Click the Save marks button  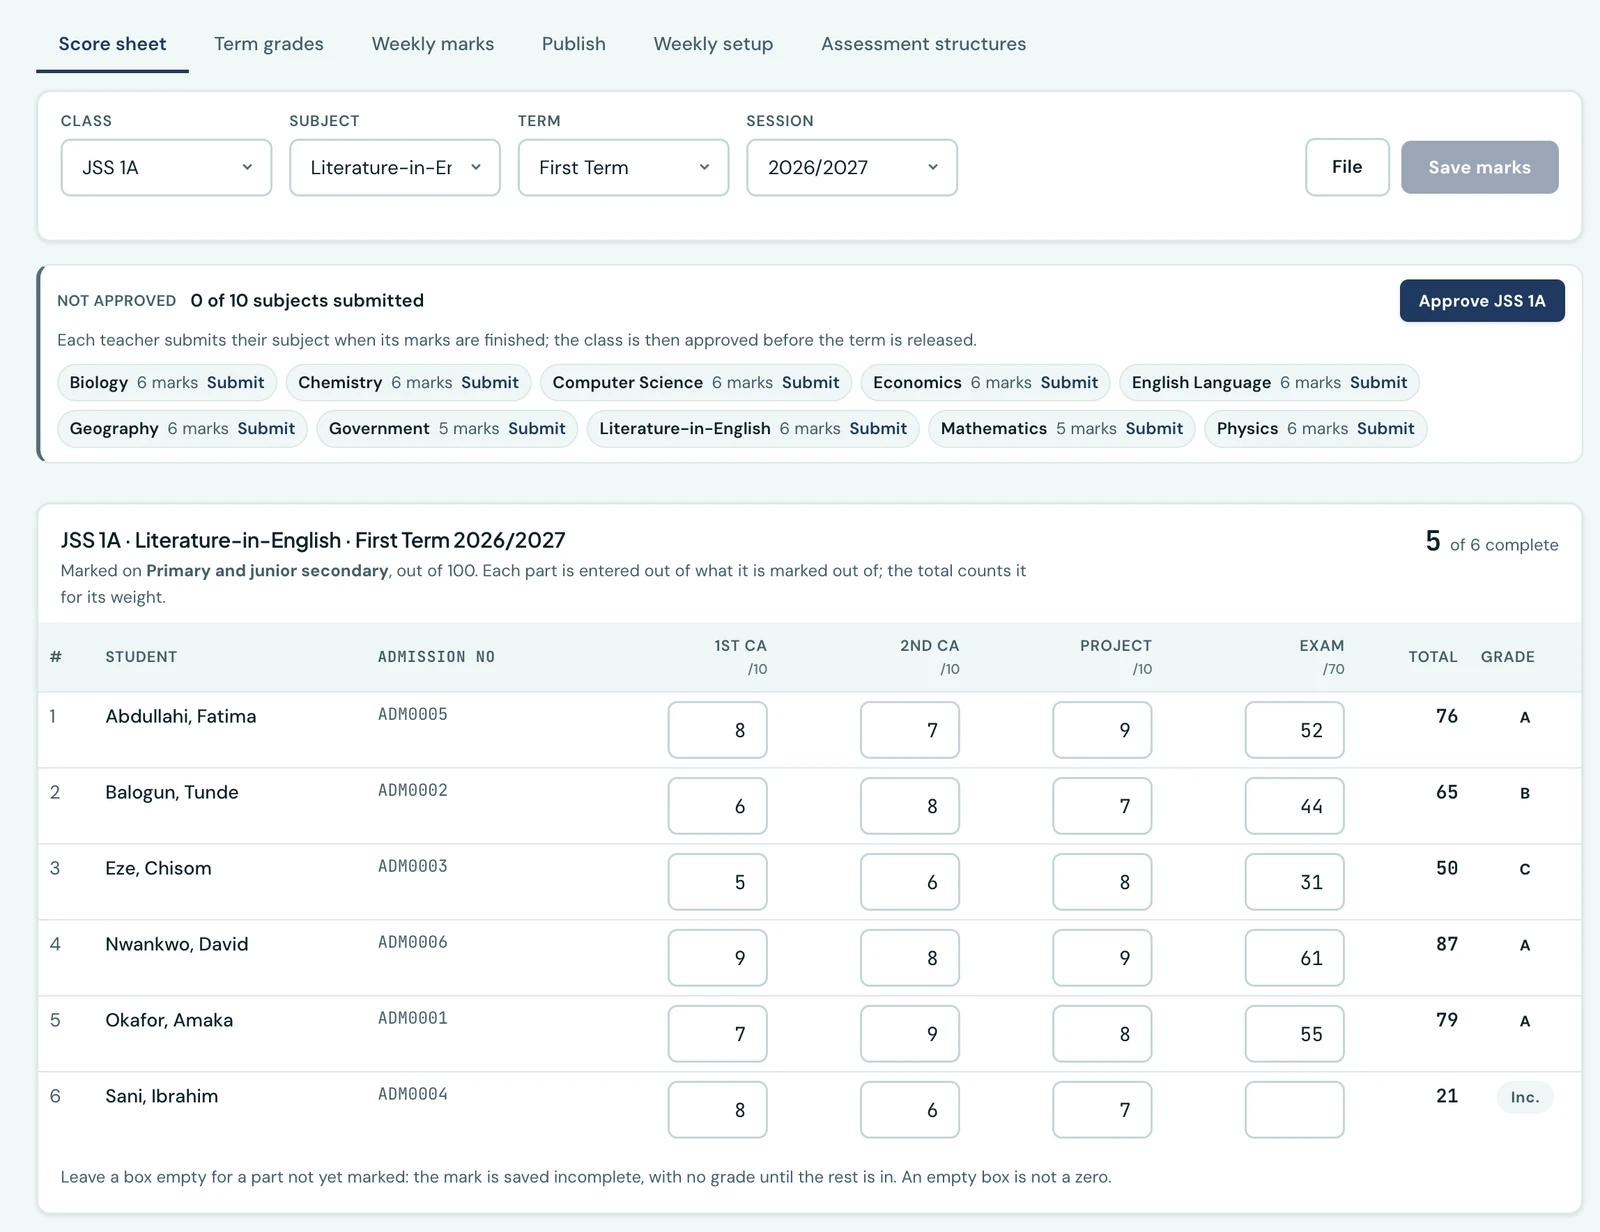(x=1480, y=167)
